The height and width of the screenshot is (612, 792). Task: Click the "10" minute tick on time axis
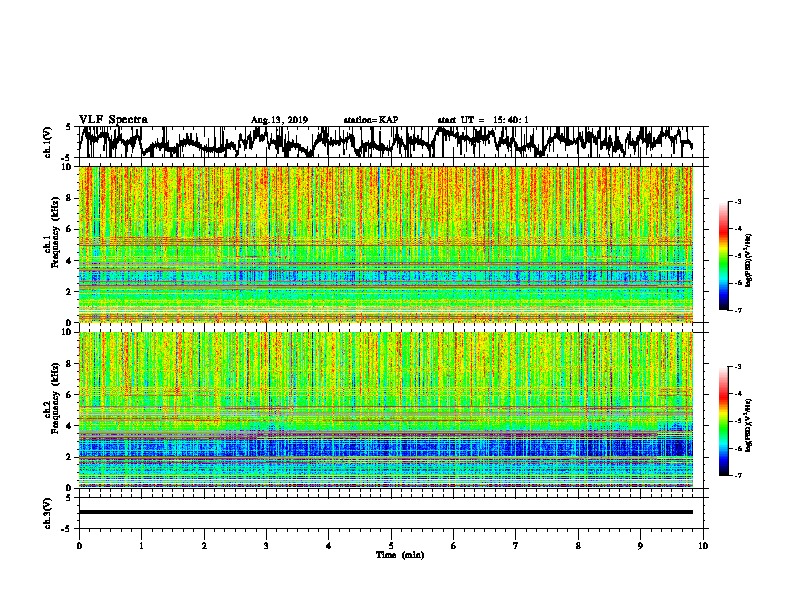pos(703,545)
